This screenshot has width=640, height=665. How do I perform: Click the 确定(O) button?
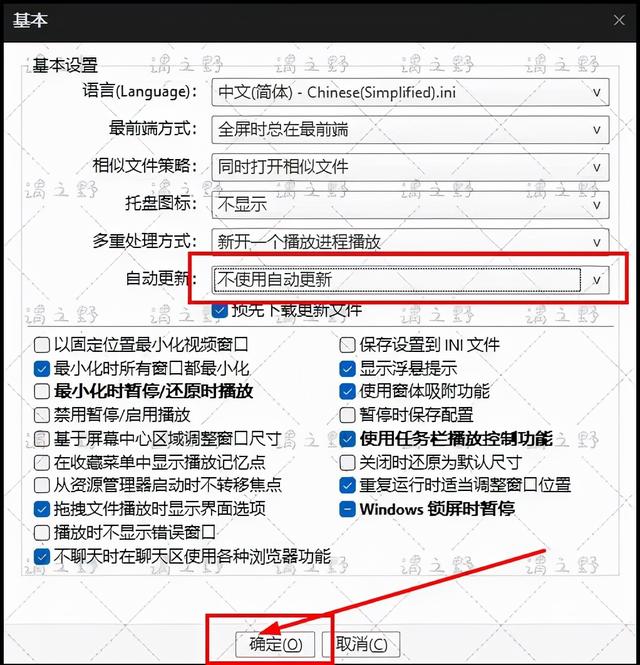[x=275, y=645]
